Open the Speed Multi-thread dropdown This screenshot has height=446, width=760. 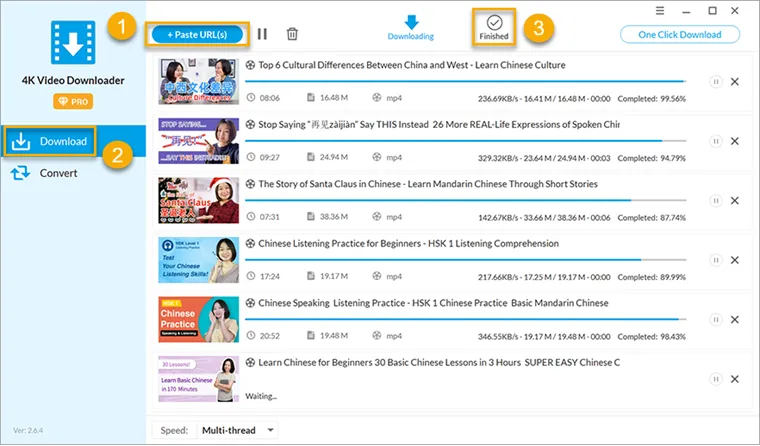238,430
